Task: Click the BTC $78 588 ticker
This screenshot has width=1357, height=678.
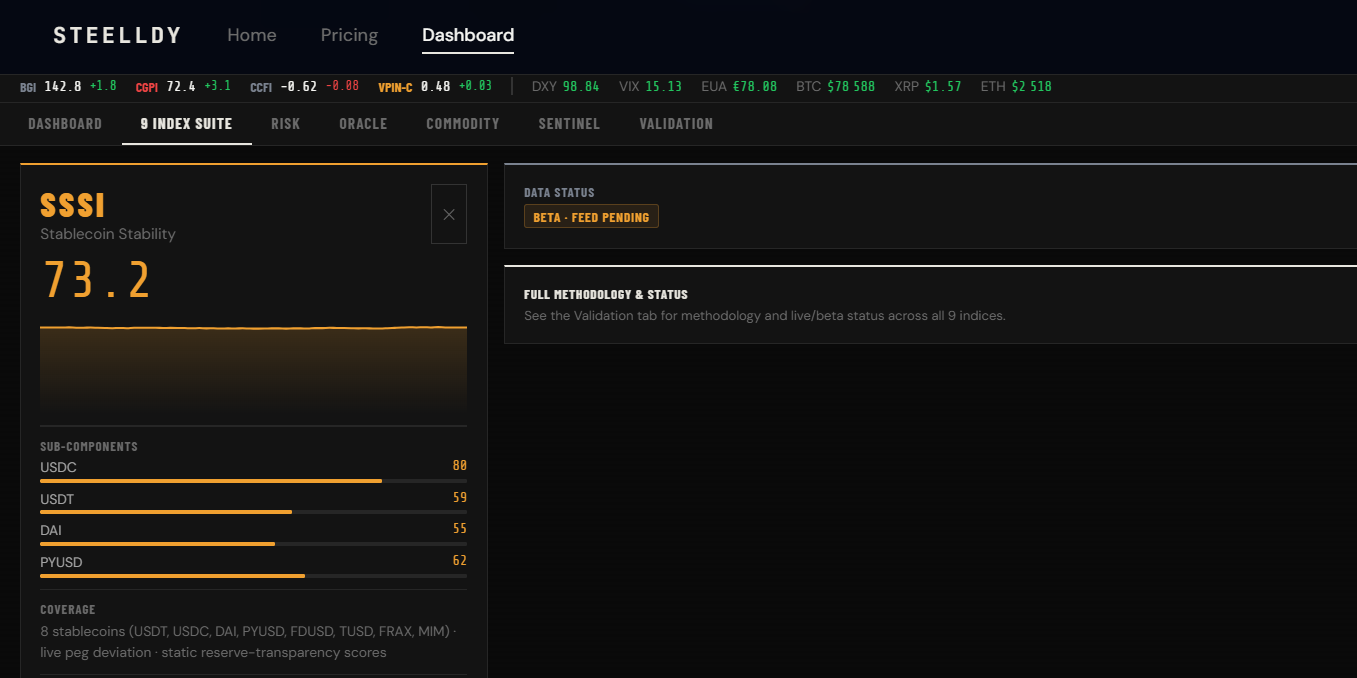Action: 835,87
